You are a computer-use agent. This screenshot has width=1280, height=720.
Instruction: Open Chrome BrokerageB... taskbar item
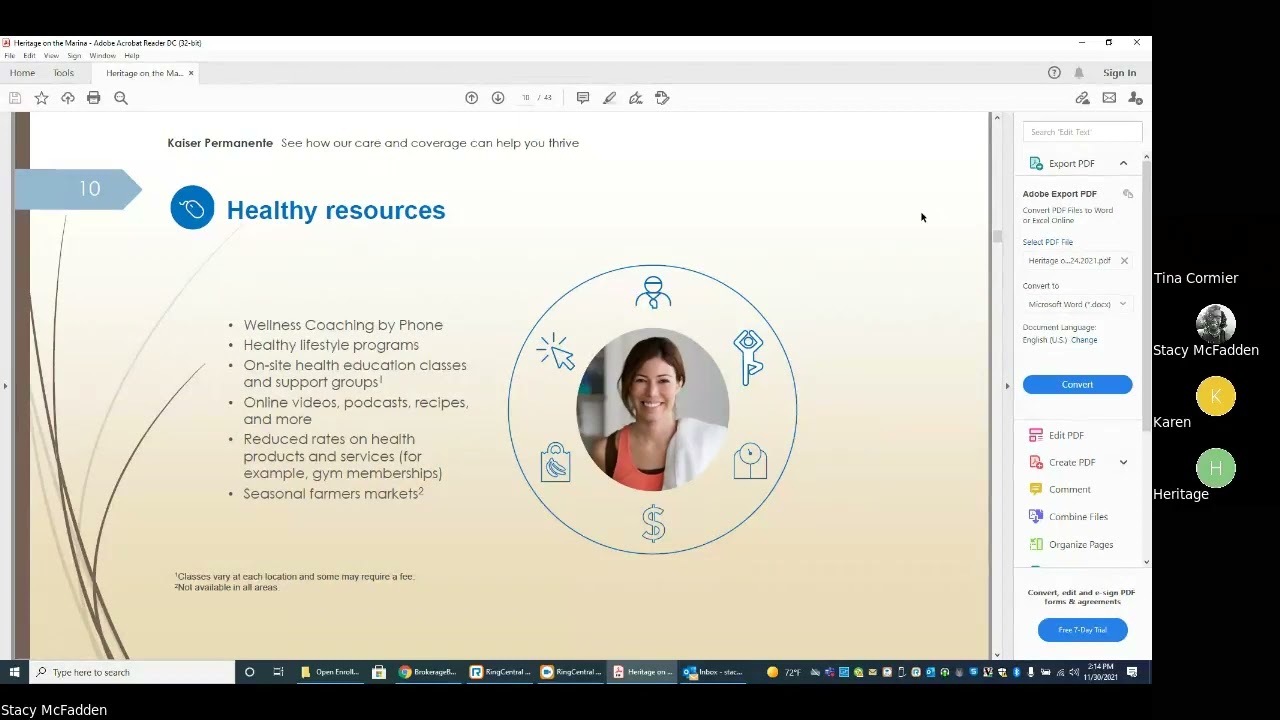[x=427, y=672]
